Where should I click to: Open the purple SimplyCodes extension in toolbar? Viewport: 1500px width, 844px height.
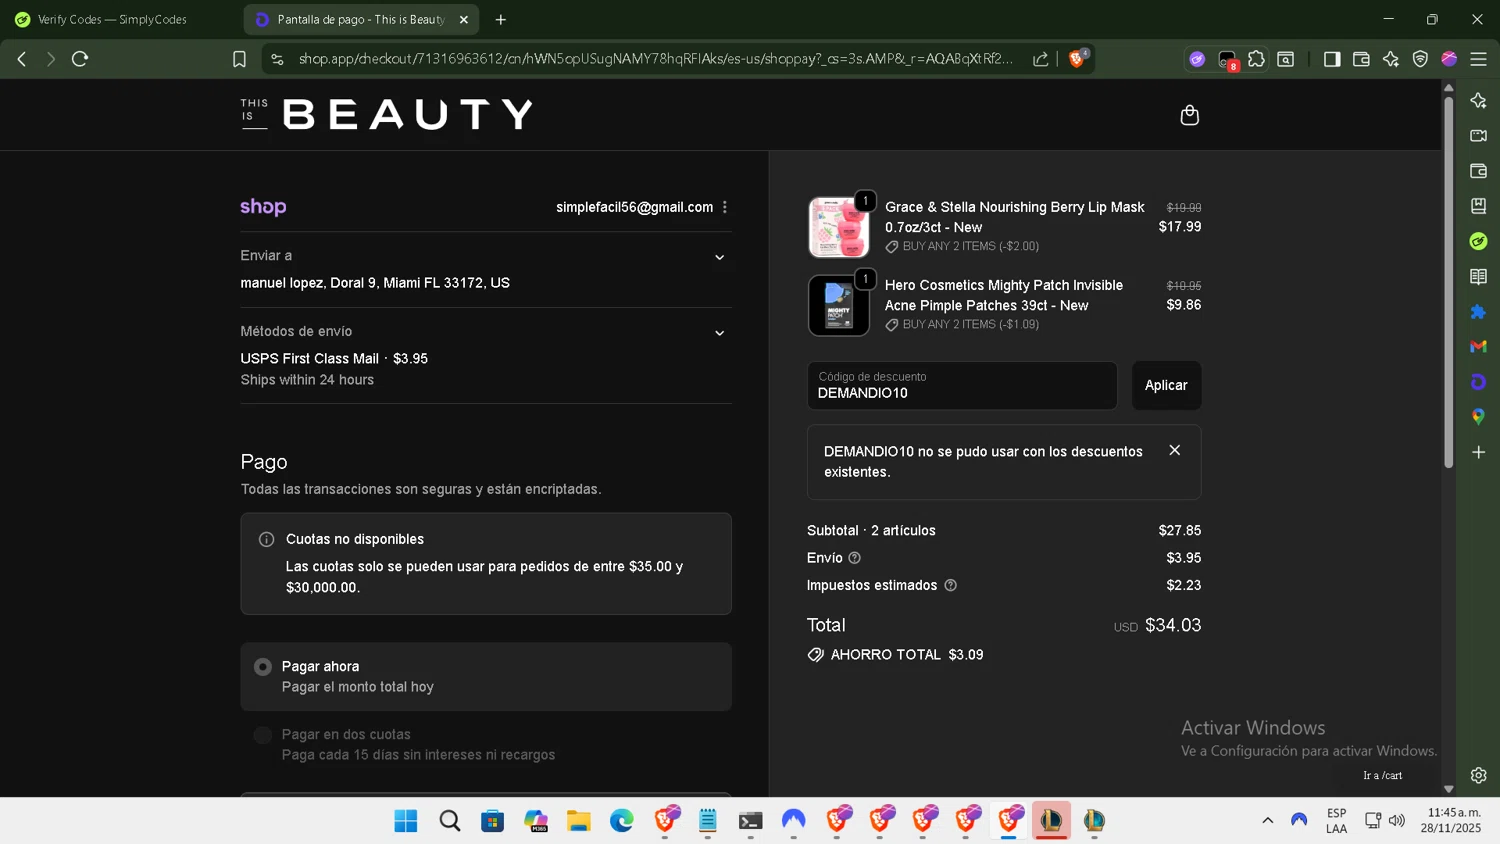coord(1197,59)
